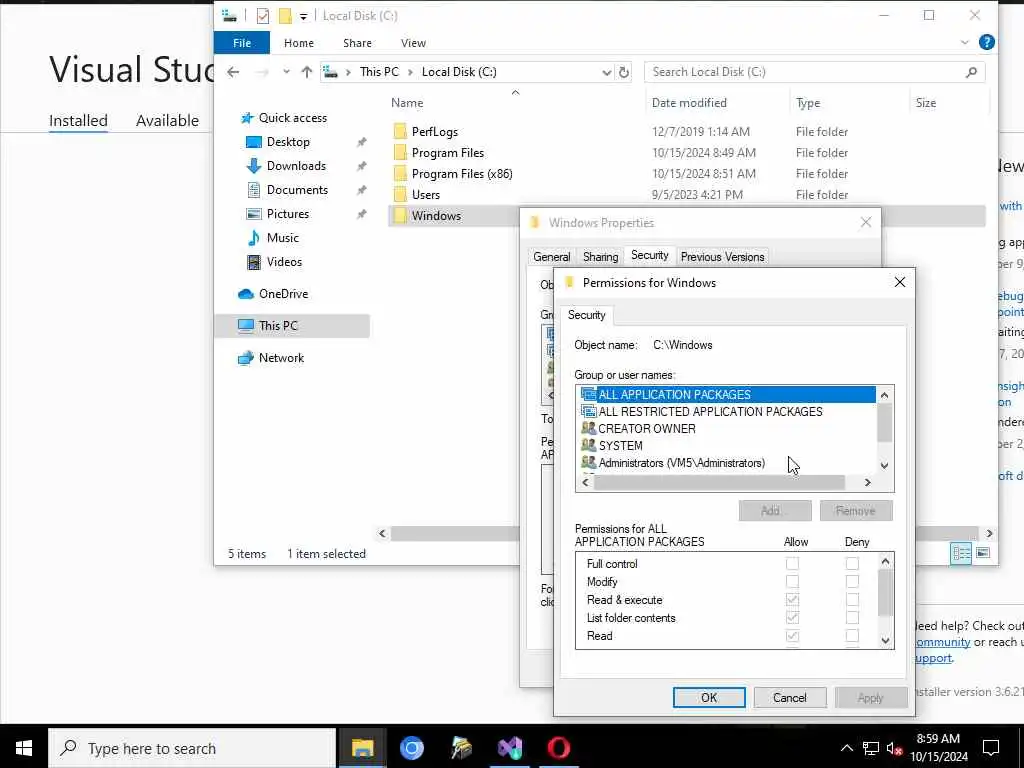Click the Desktop icon in Quick access
The height and width of the screenshot is (768, 1024).
253,142
